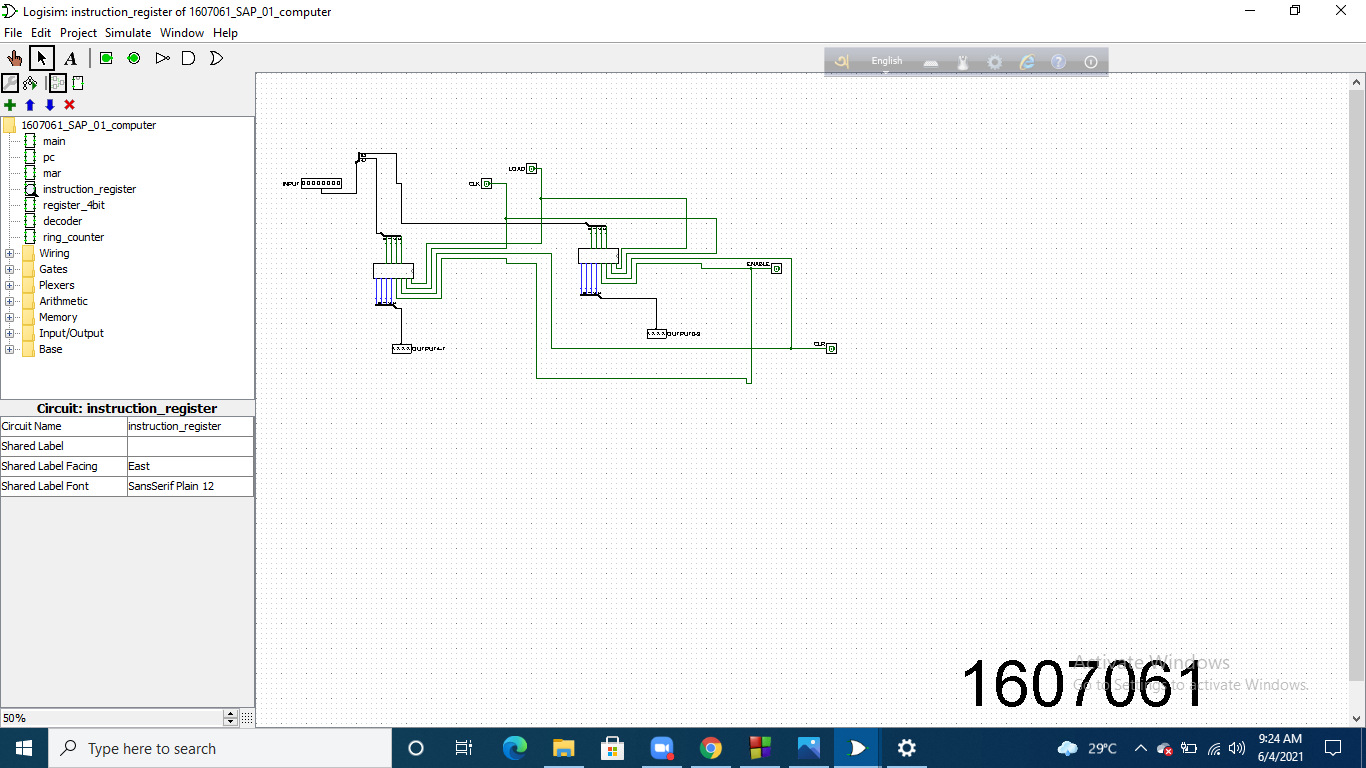Viewport: 1366px width, 768px height.
Task: Select the Text tool
Action: (70, 58)
